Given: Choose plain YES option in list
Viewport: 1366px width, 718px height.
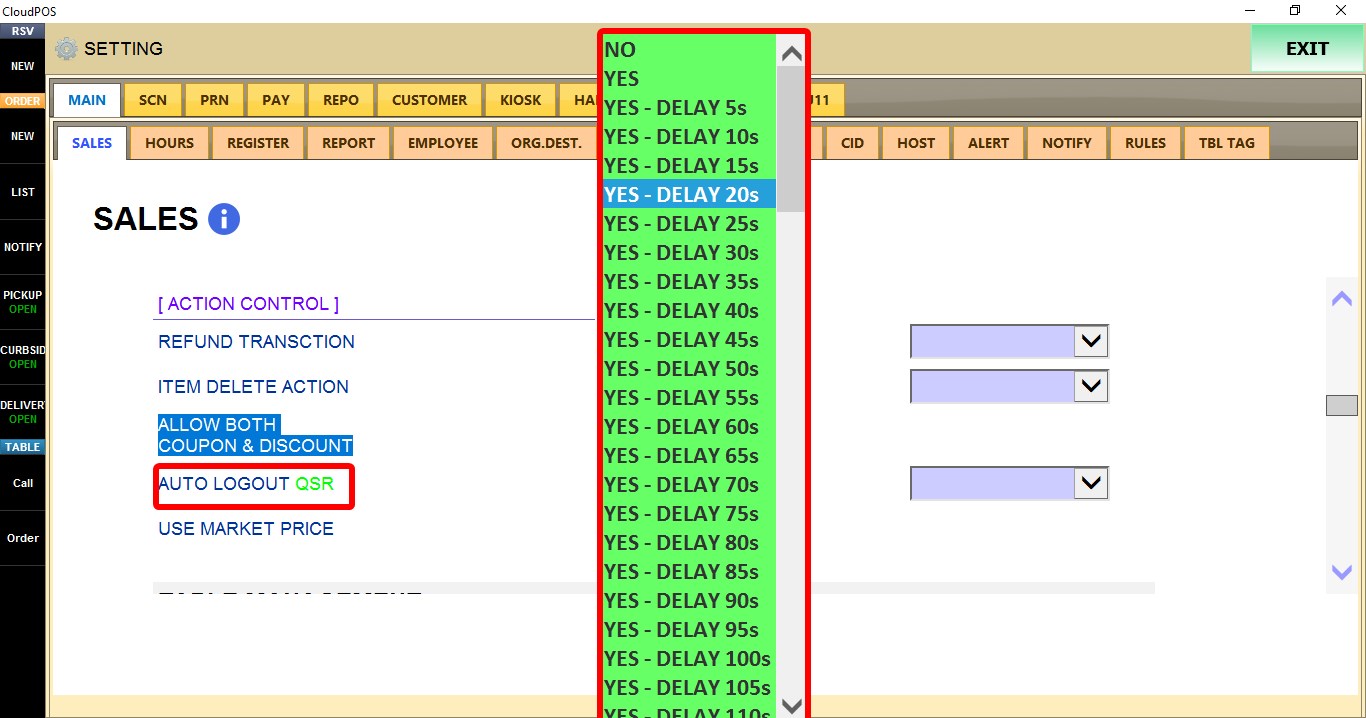Looking at the screenshot, I should (x=689, y=78).
